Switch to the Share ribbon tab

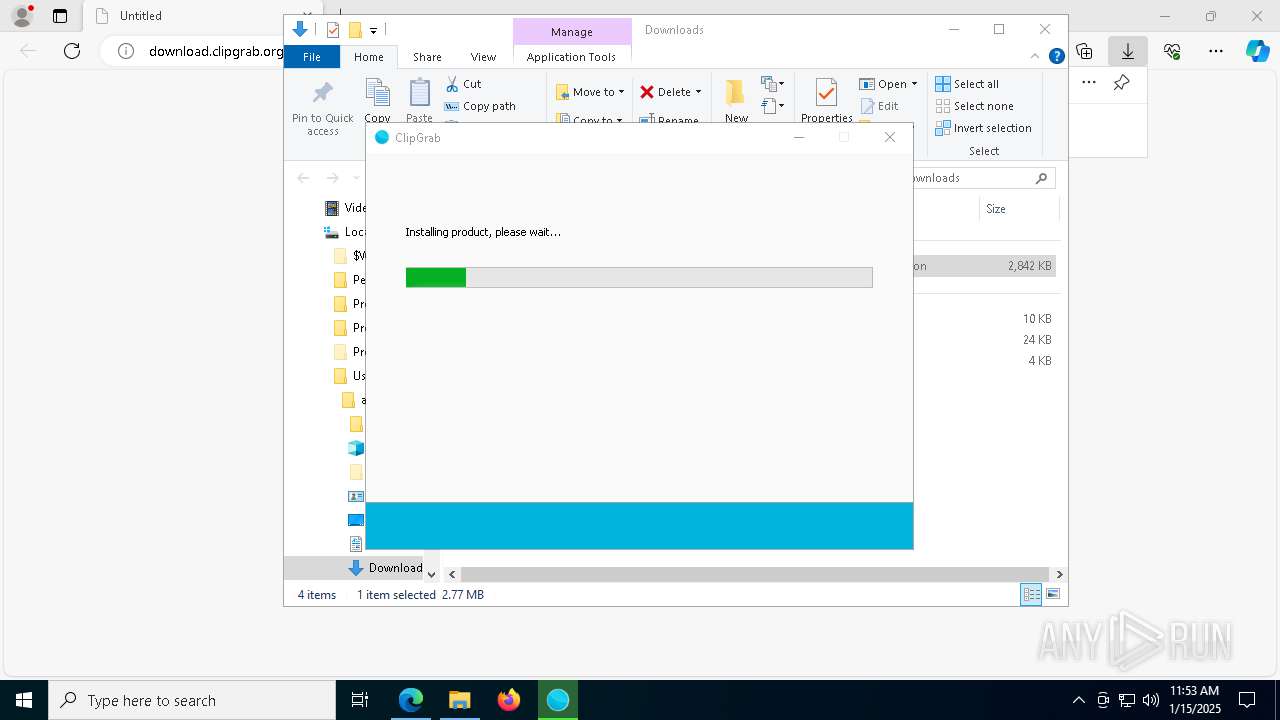pyautogui.click(x=427, y=57)
